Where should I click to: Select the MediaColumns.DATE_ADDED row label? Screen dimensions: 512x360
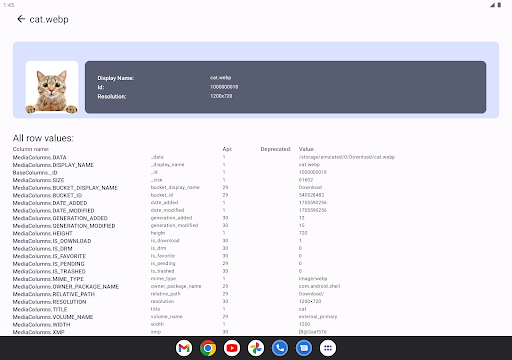[x=50, y=203]
